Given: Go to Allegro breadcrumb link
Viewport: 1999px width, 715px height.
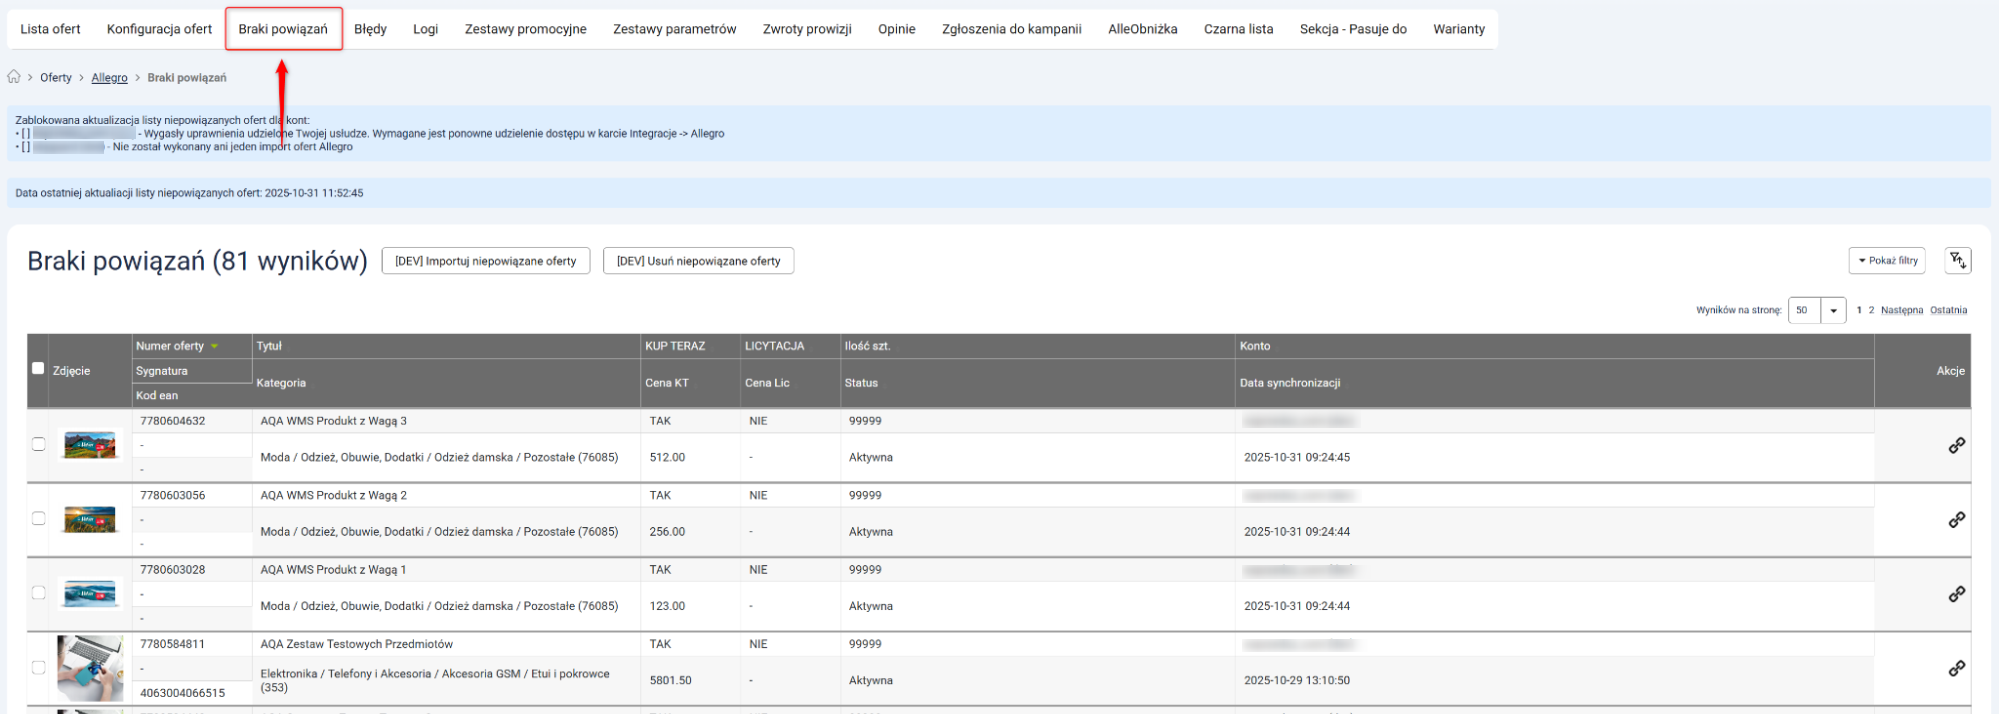Looking at the screenshot, I should (x=109, y=78).
